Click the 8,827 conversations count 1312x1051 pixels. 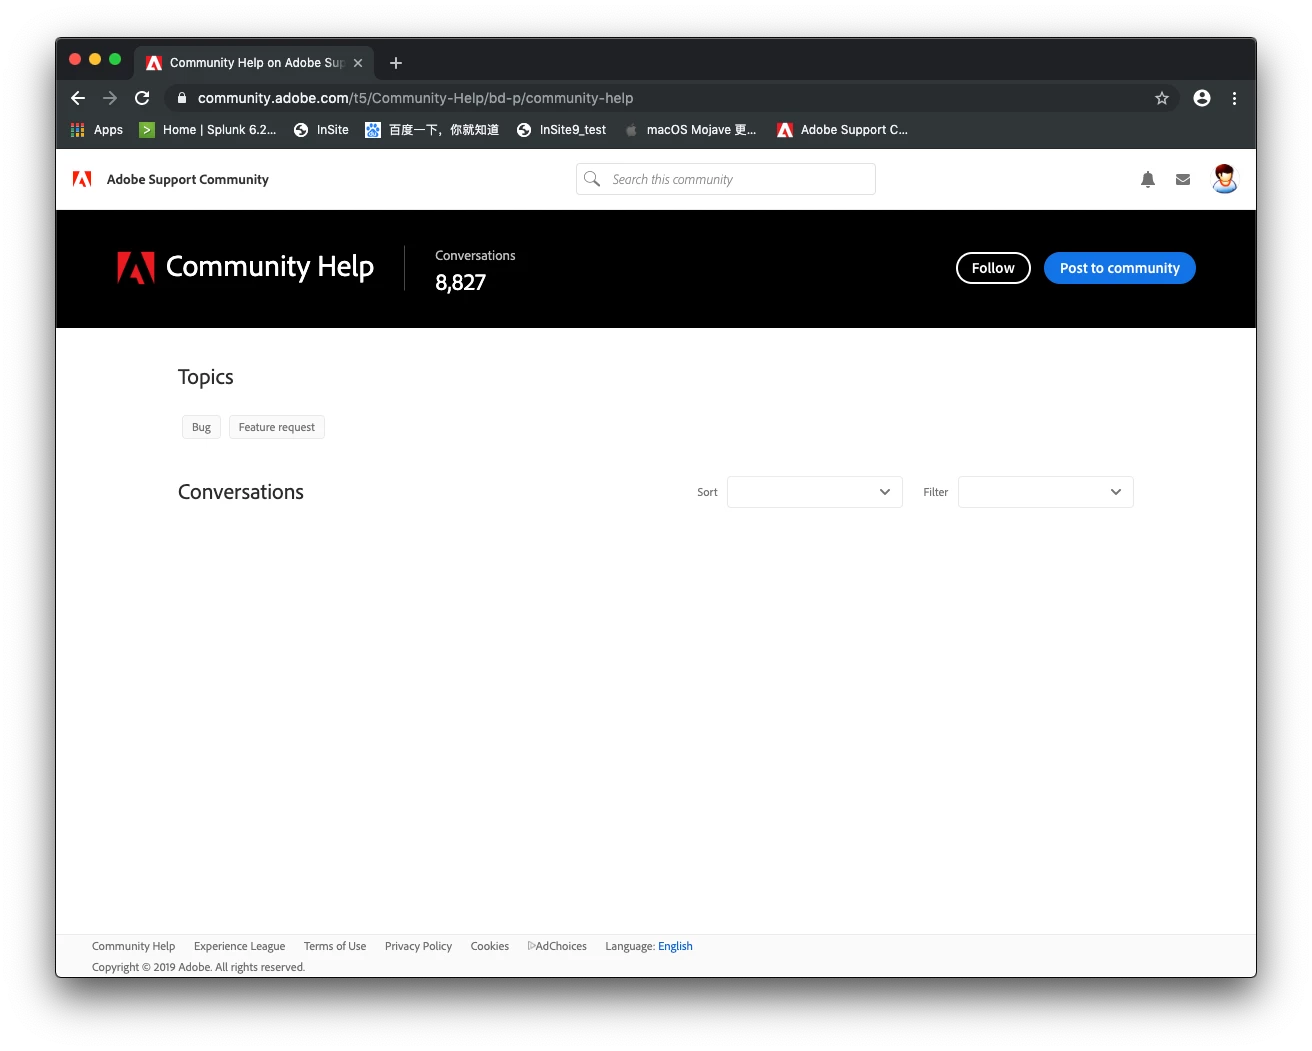click(460, 283)
